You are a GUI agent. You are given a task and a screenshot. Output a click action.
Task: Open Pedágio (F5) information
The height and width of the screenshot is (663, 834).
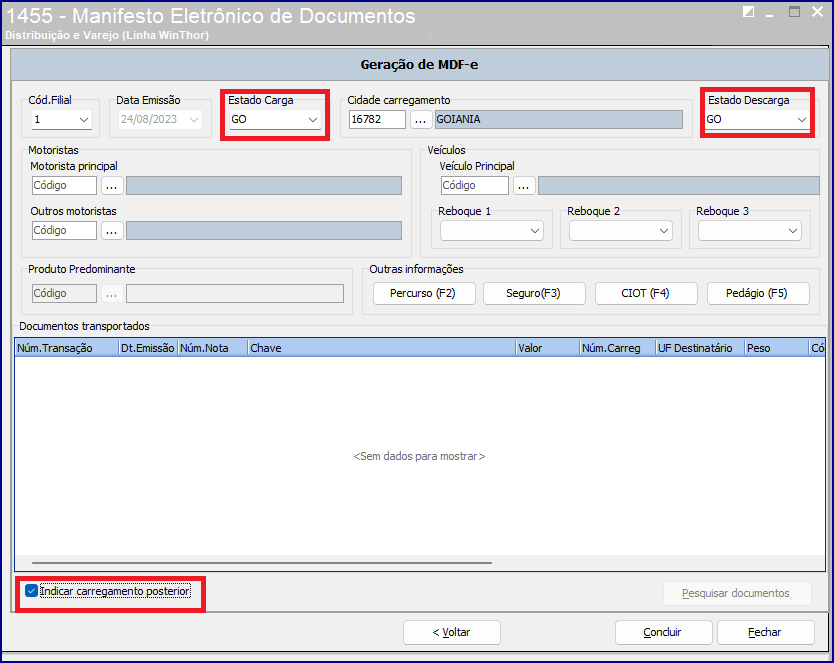(x=758, y=293)
